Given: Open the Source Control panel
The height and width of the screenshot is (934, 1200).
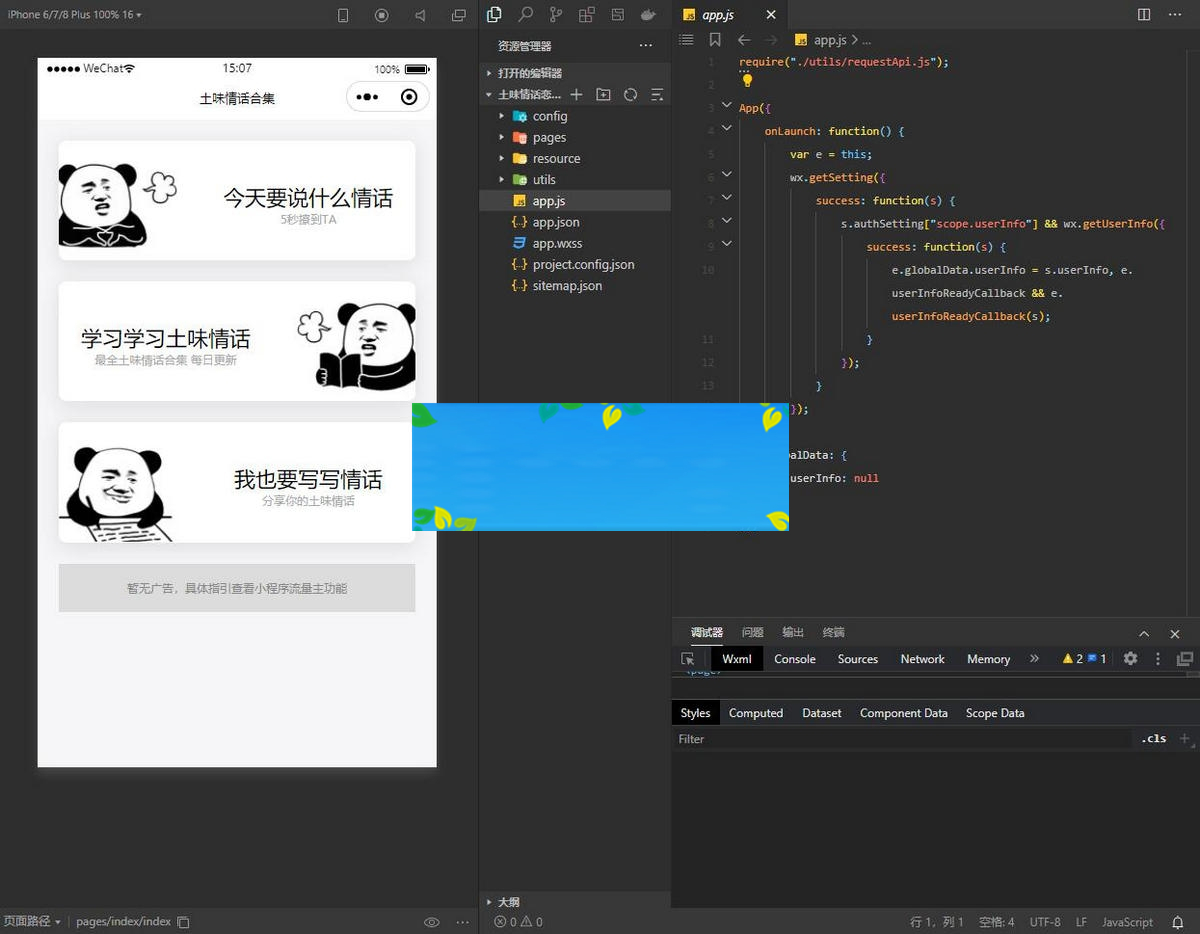Looking at the screenshot, I should pyautogui.click(x=556, y=15).
